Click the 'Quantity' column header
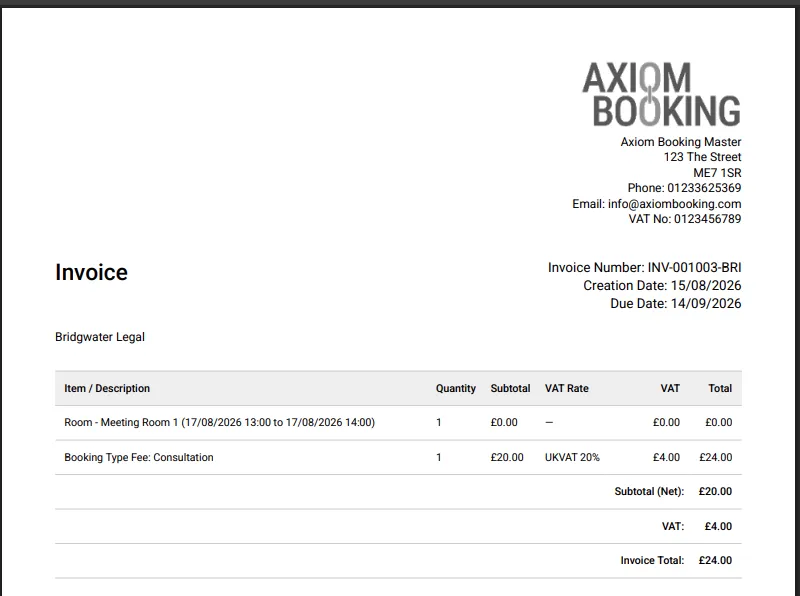The image size is (800, 596). [x=456, y=388]
